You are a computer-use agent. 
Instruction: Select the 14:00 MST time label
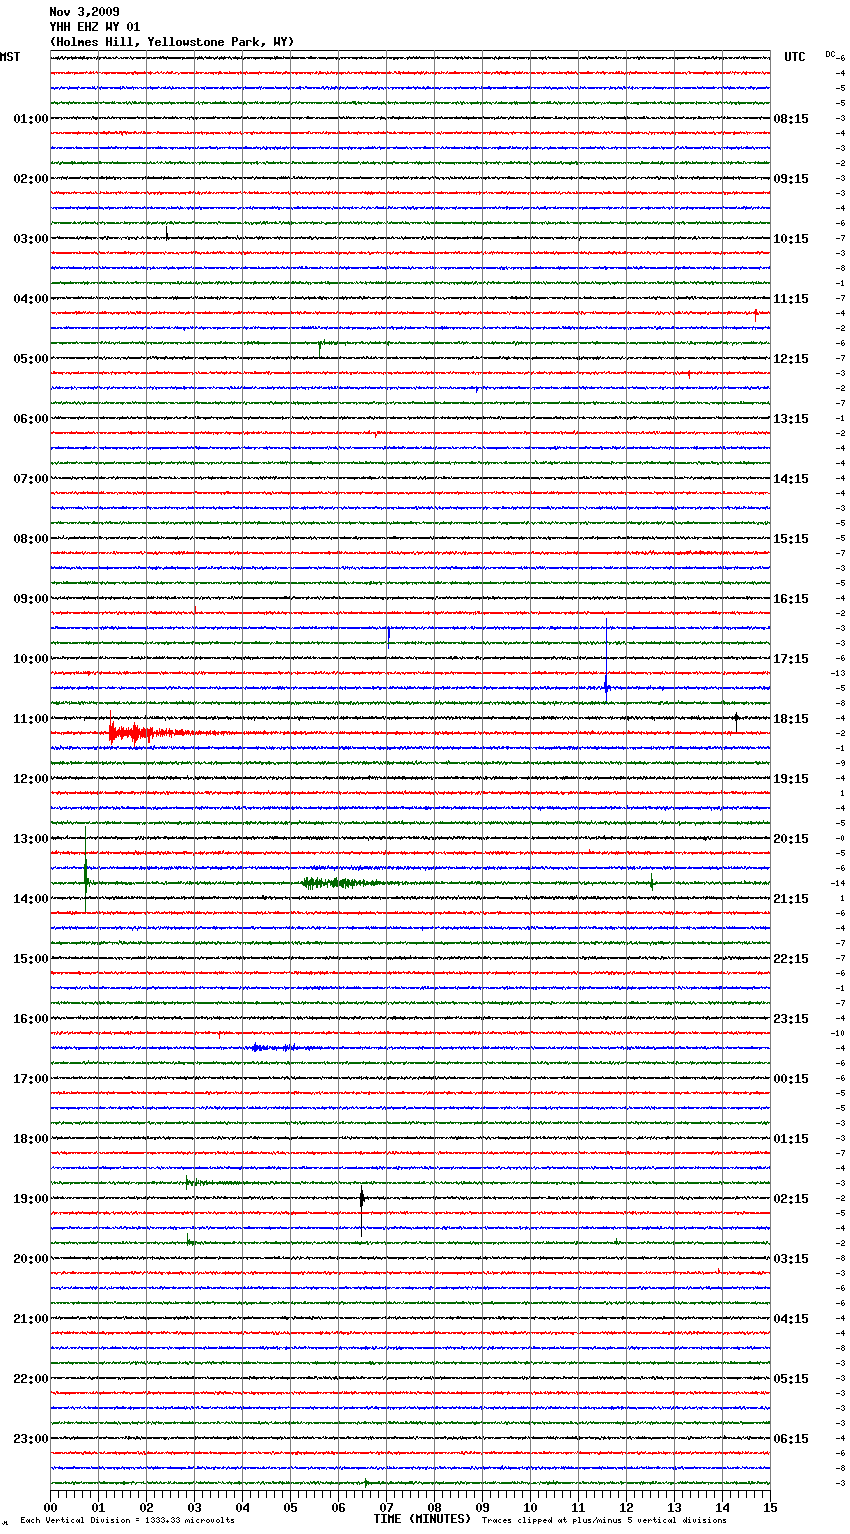(x=31, y=899)
